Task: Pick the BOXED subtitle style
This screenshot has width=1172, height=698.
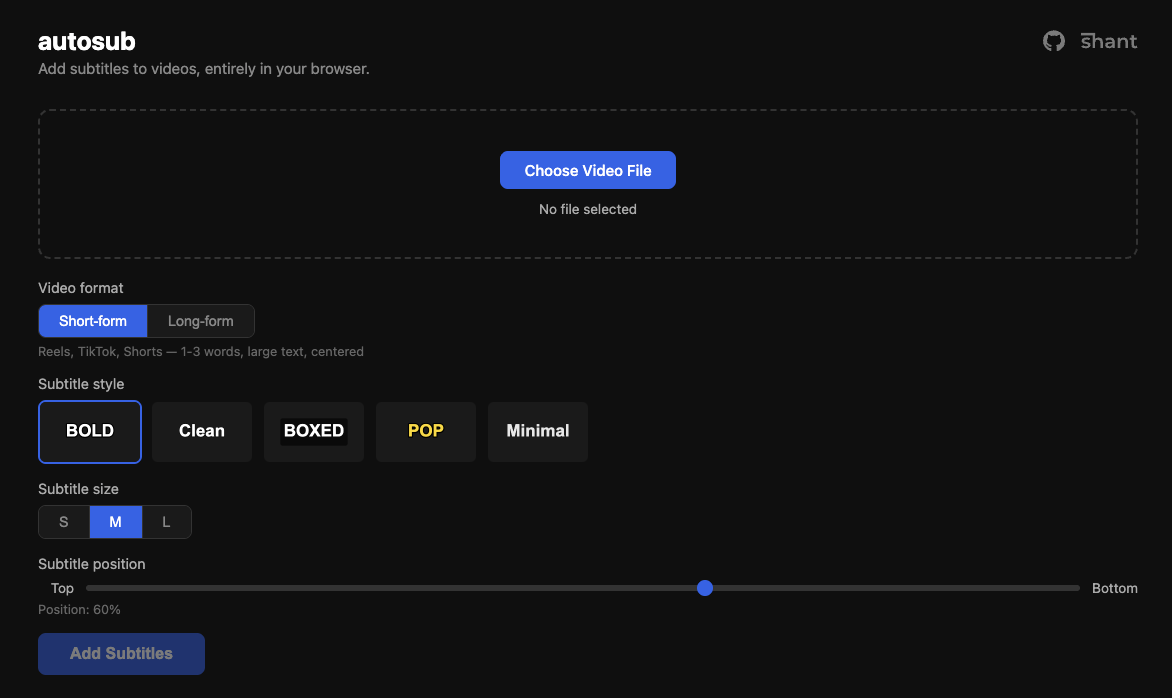Action: (313, 431)
